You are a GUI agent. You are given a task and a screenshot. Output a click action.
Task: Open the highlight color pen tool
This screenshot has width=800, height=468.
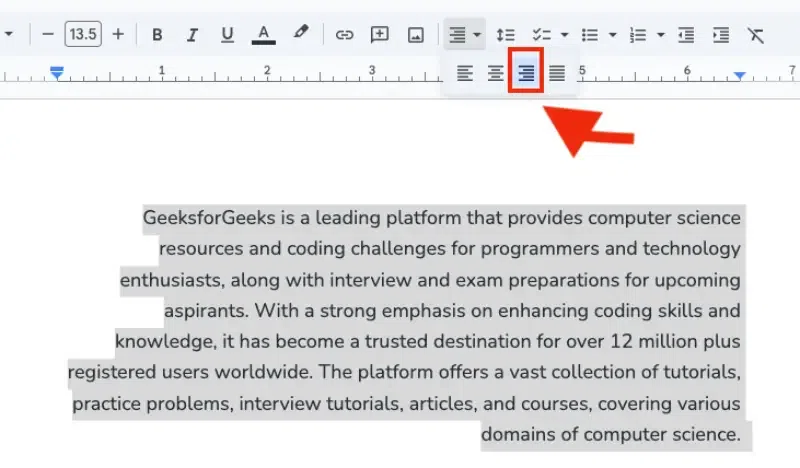point(301,33)
